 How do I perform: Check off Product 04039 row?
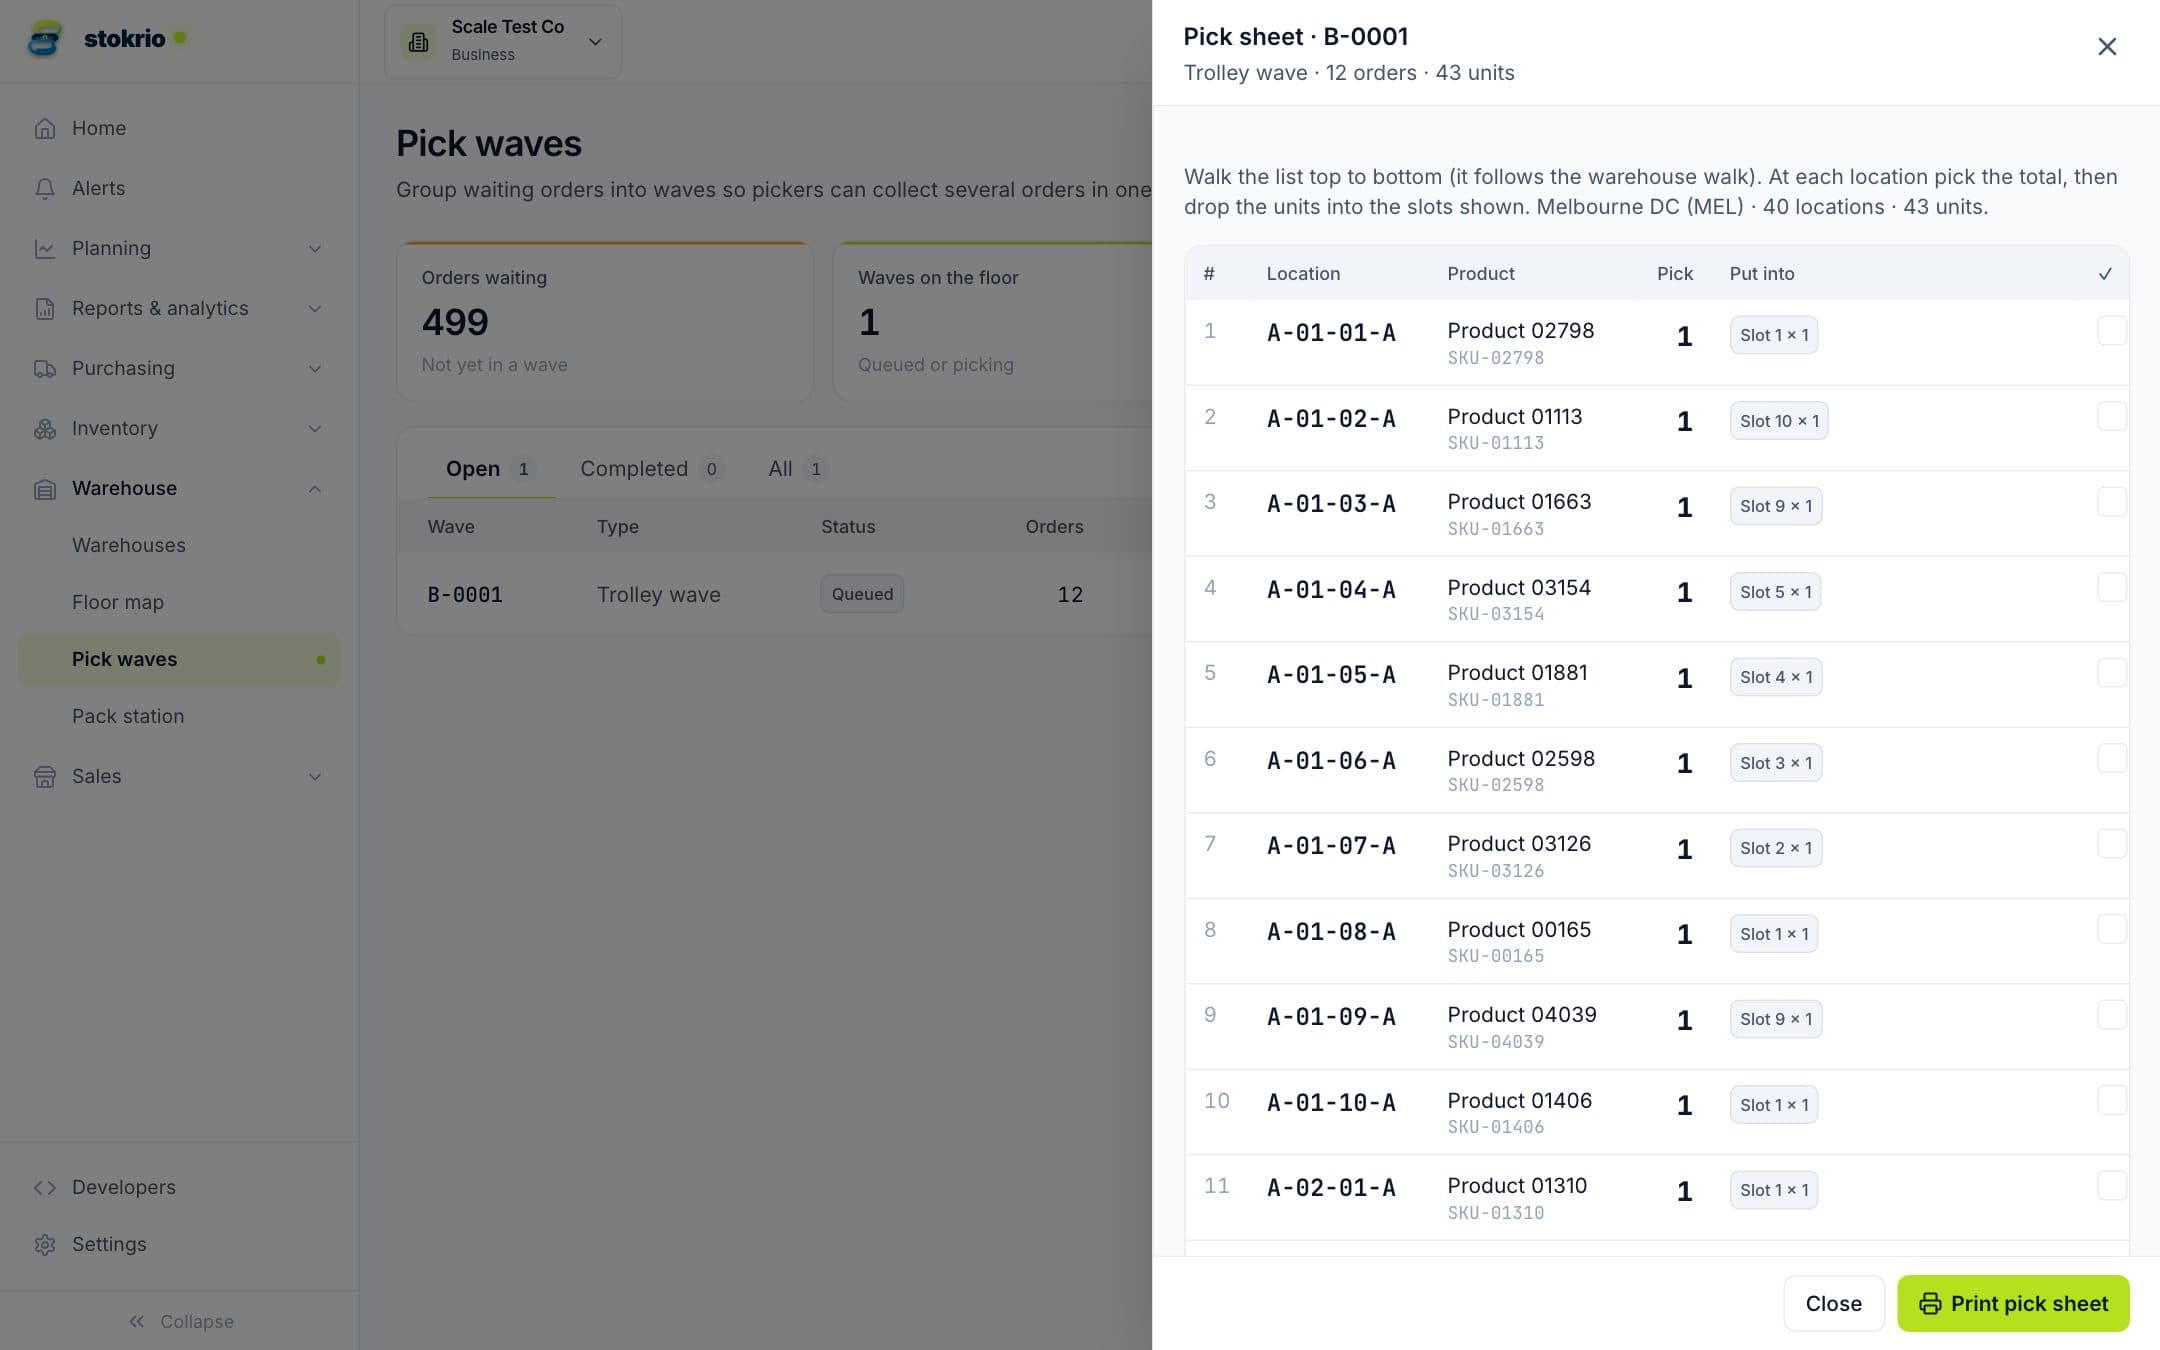pyautogui.click(x=2111, y=1015)
